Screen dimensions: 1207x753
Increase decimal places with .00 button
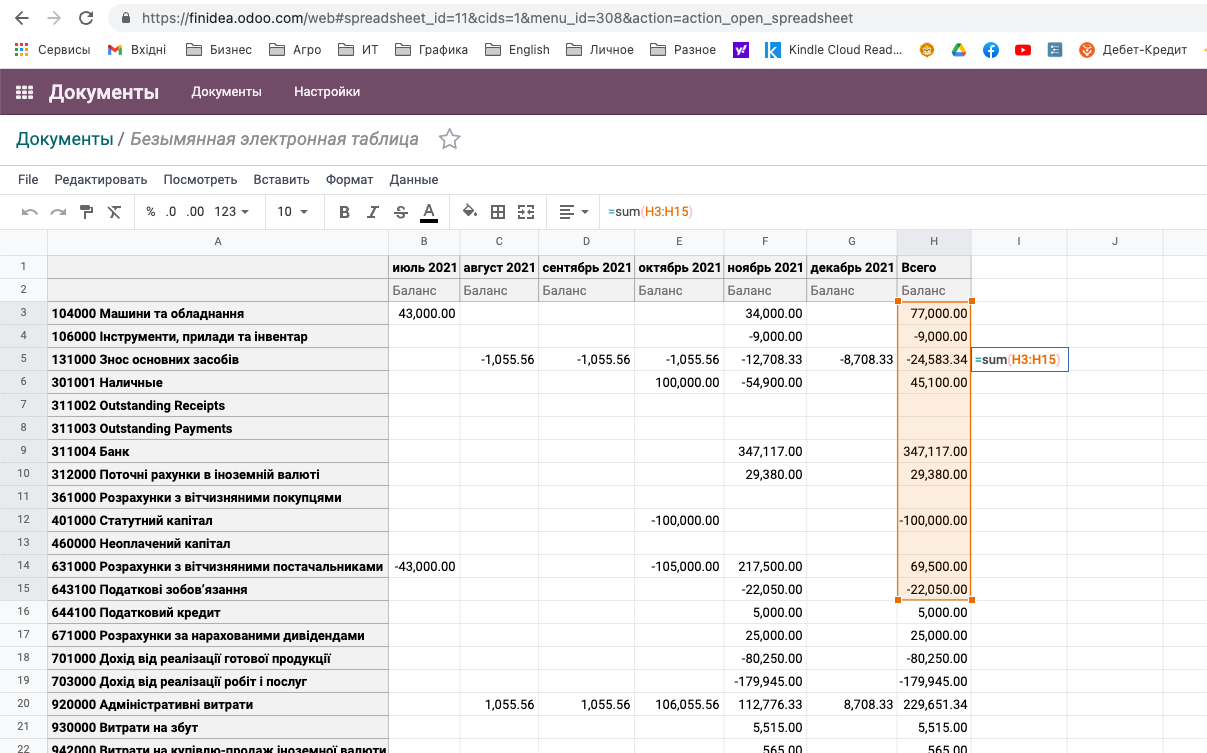(196, 212)
